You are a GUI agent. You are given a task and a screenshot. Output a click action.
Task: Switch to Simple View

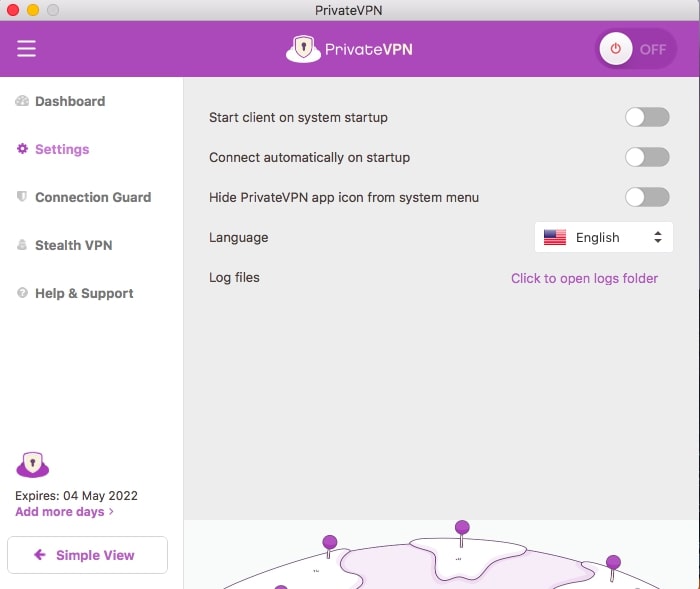88,555
